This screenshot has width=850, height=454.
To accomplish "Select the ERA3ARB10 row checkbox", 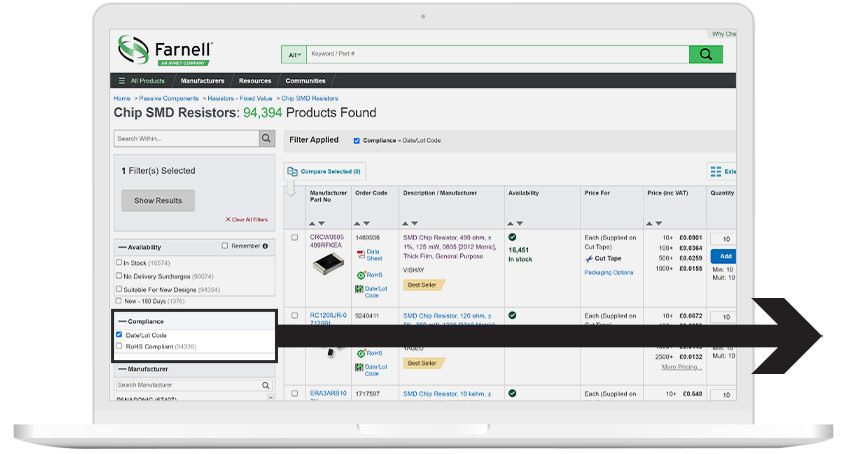I will coord(294,394).
